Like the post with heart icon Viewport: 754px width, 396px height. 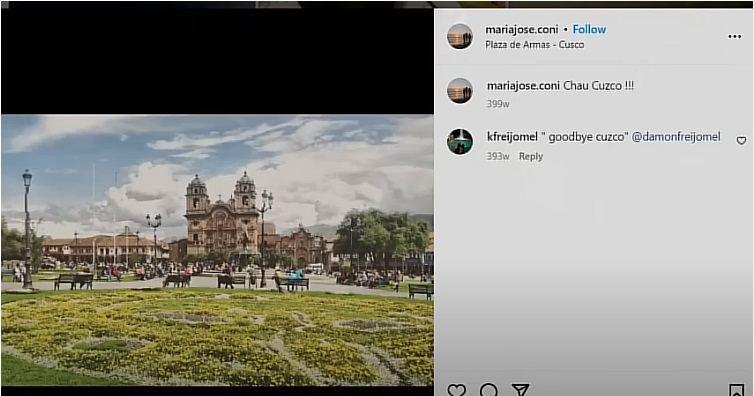(x=456, y=390)
